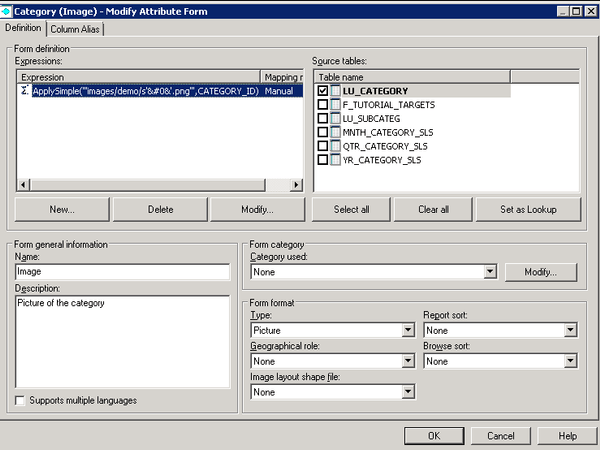
Task: Click the Mapping column header
Action: (282, 77)
